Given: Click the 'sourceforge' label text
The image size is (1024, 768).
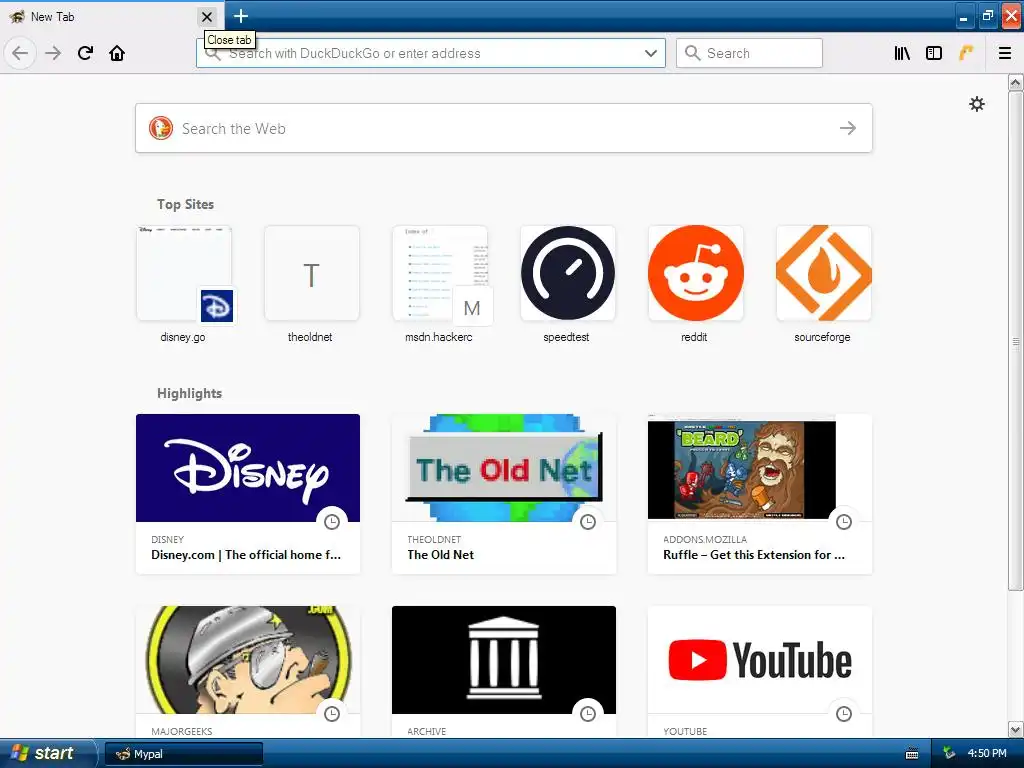Looking at the screenshot, I should pyautogui.click(x=822, y=337).
